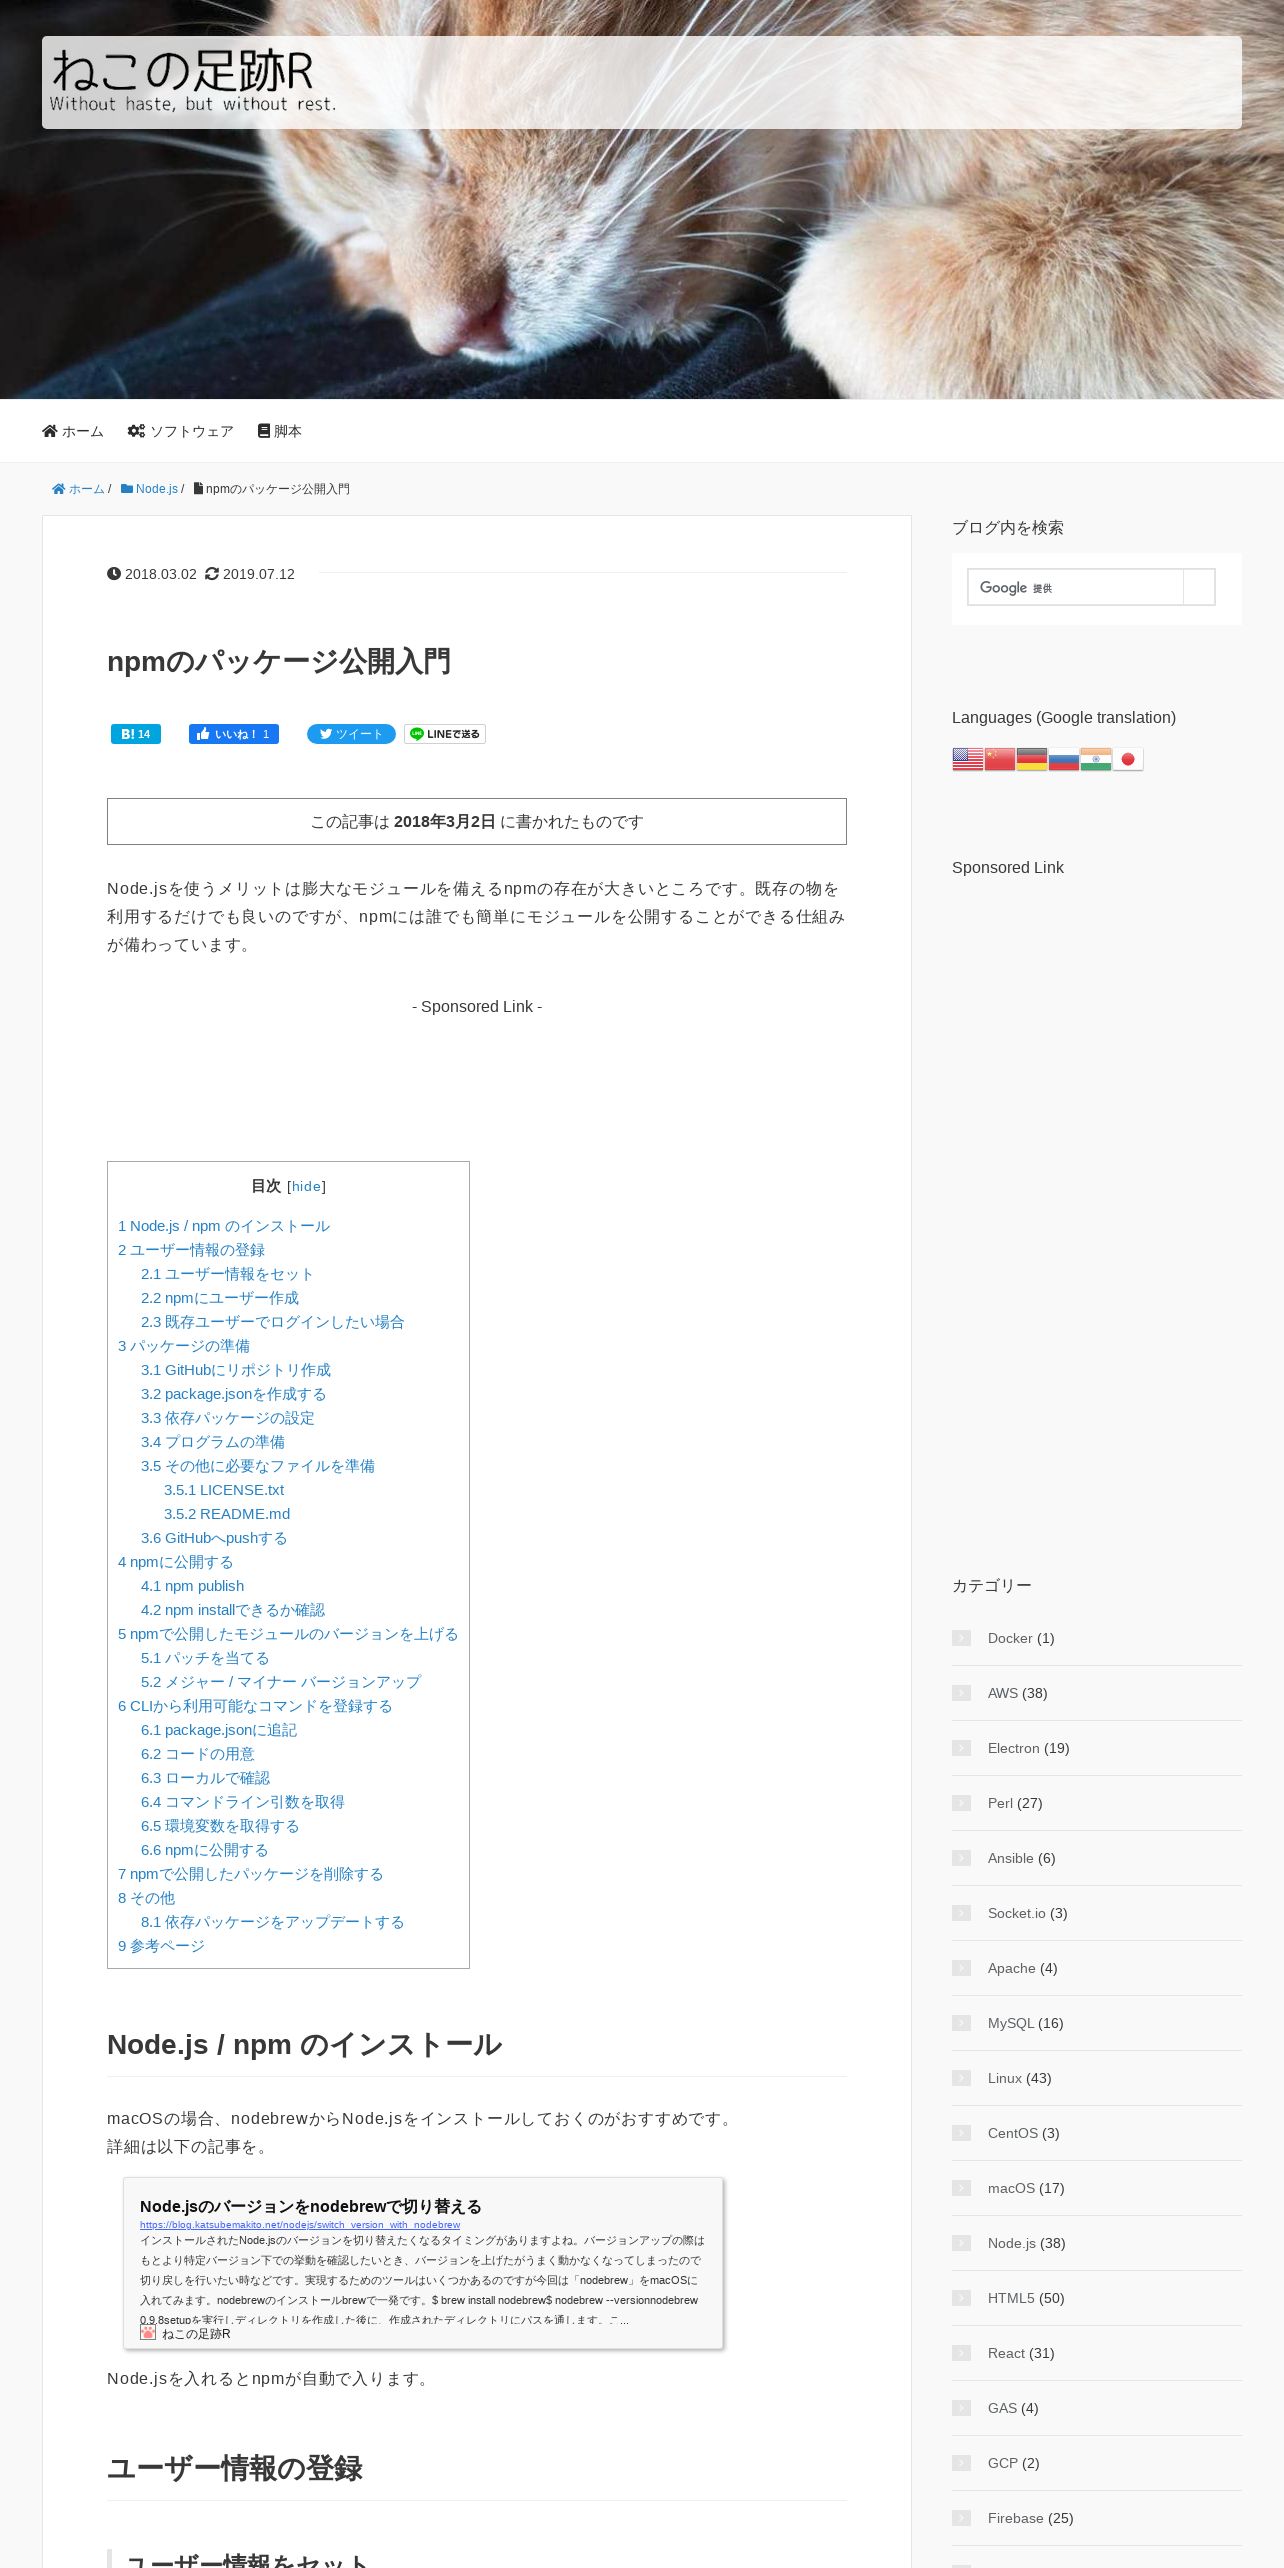1284x2568 pixels.
Task: Open the Apache category link
Action: [x=1012, y=1968]
